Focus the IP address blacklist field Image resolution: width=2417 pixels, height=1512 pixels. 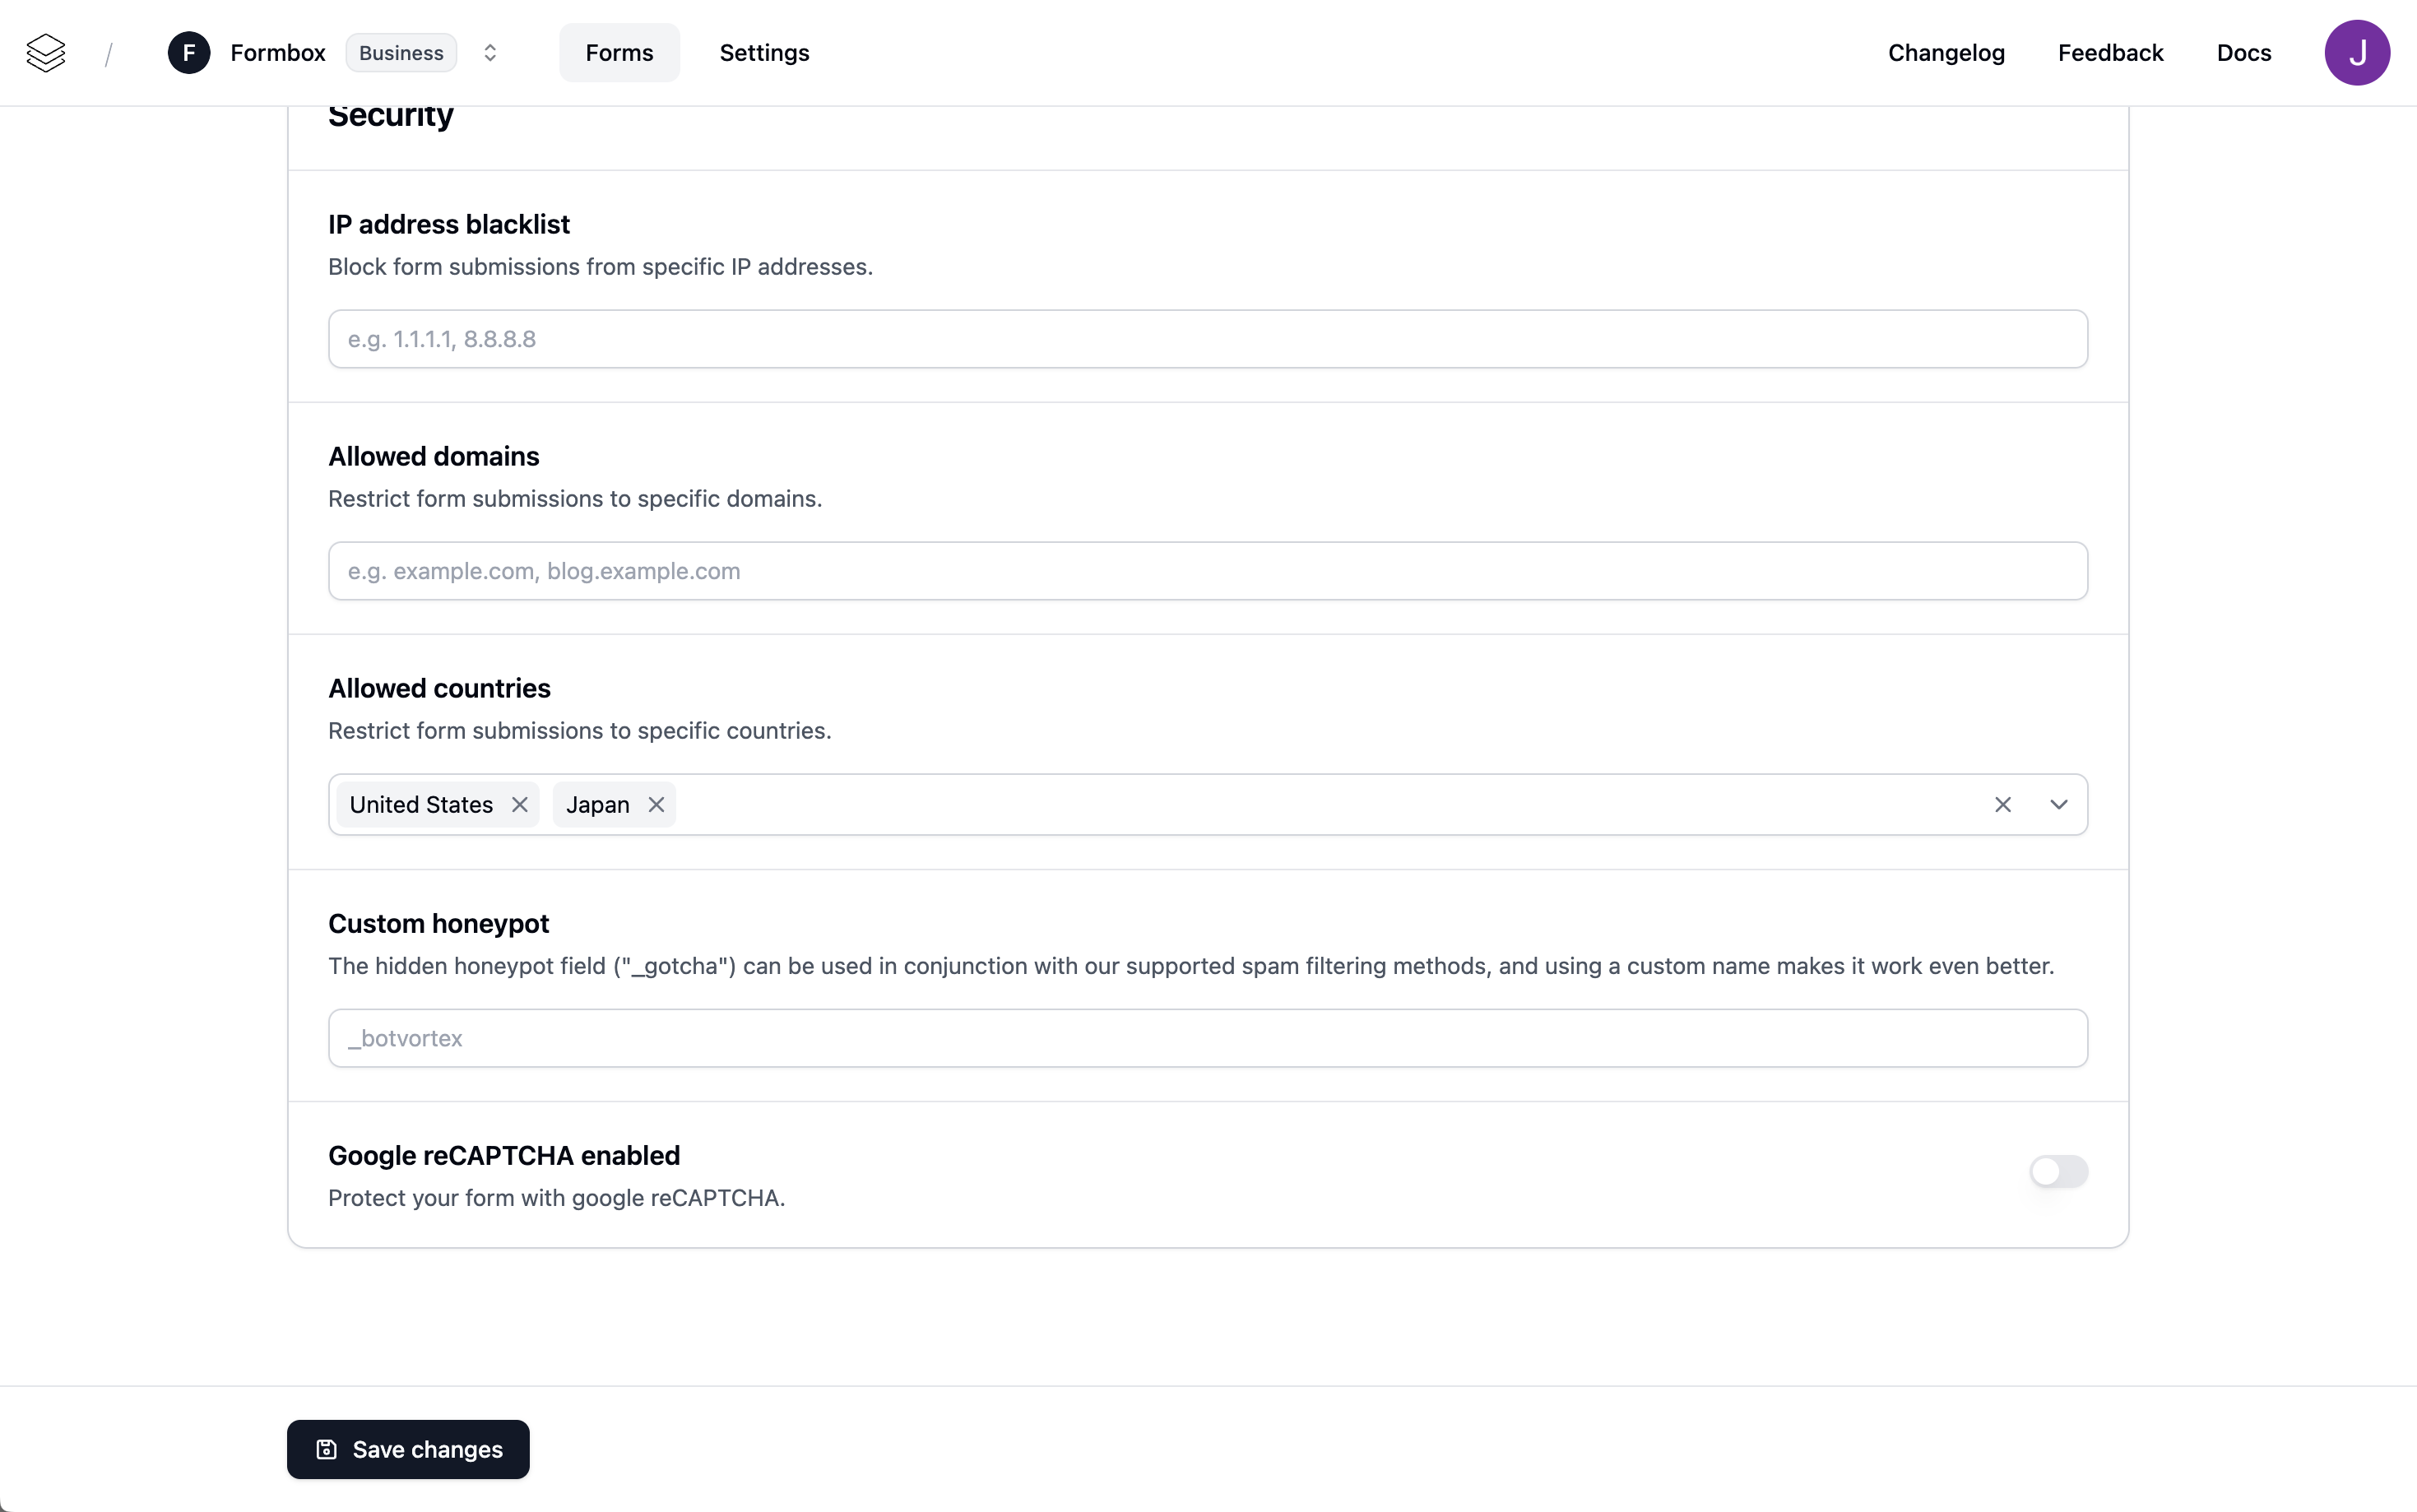pos(1207,339)
